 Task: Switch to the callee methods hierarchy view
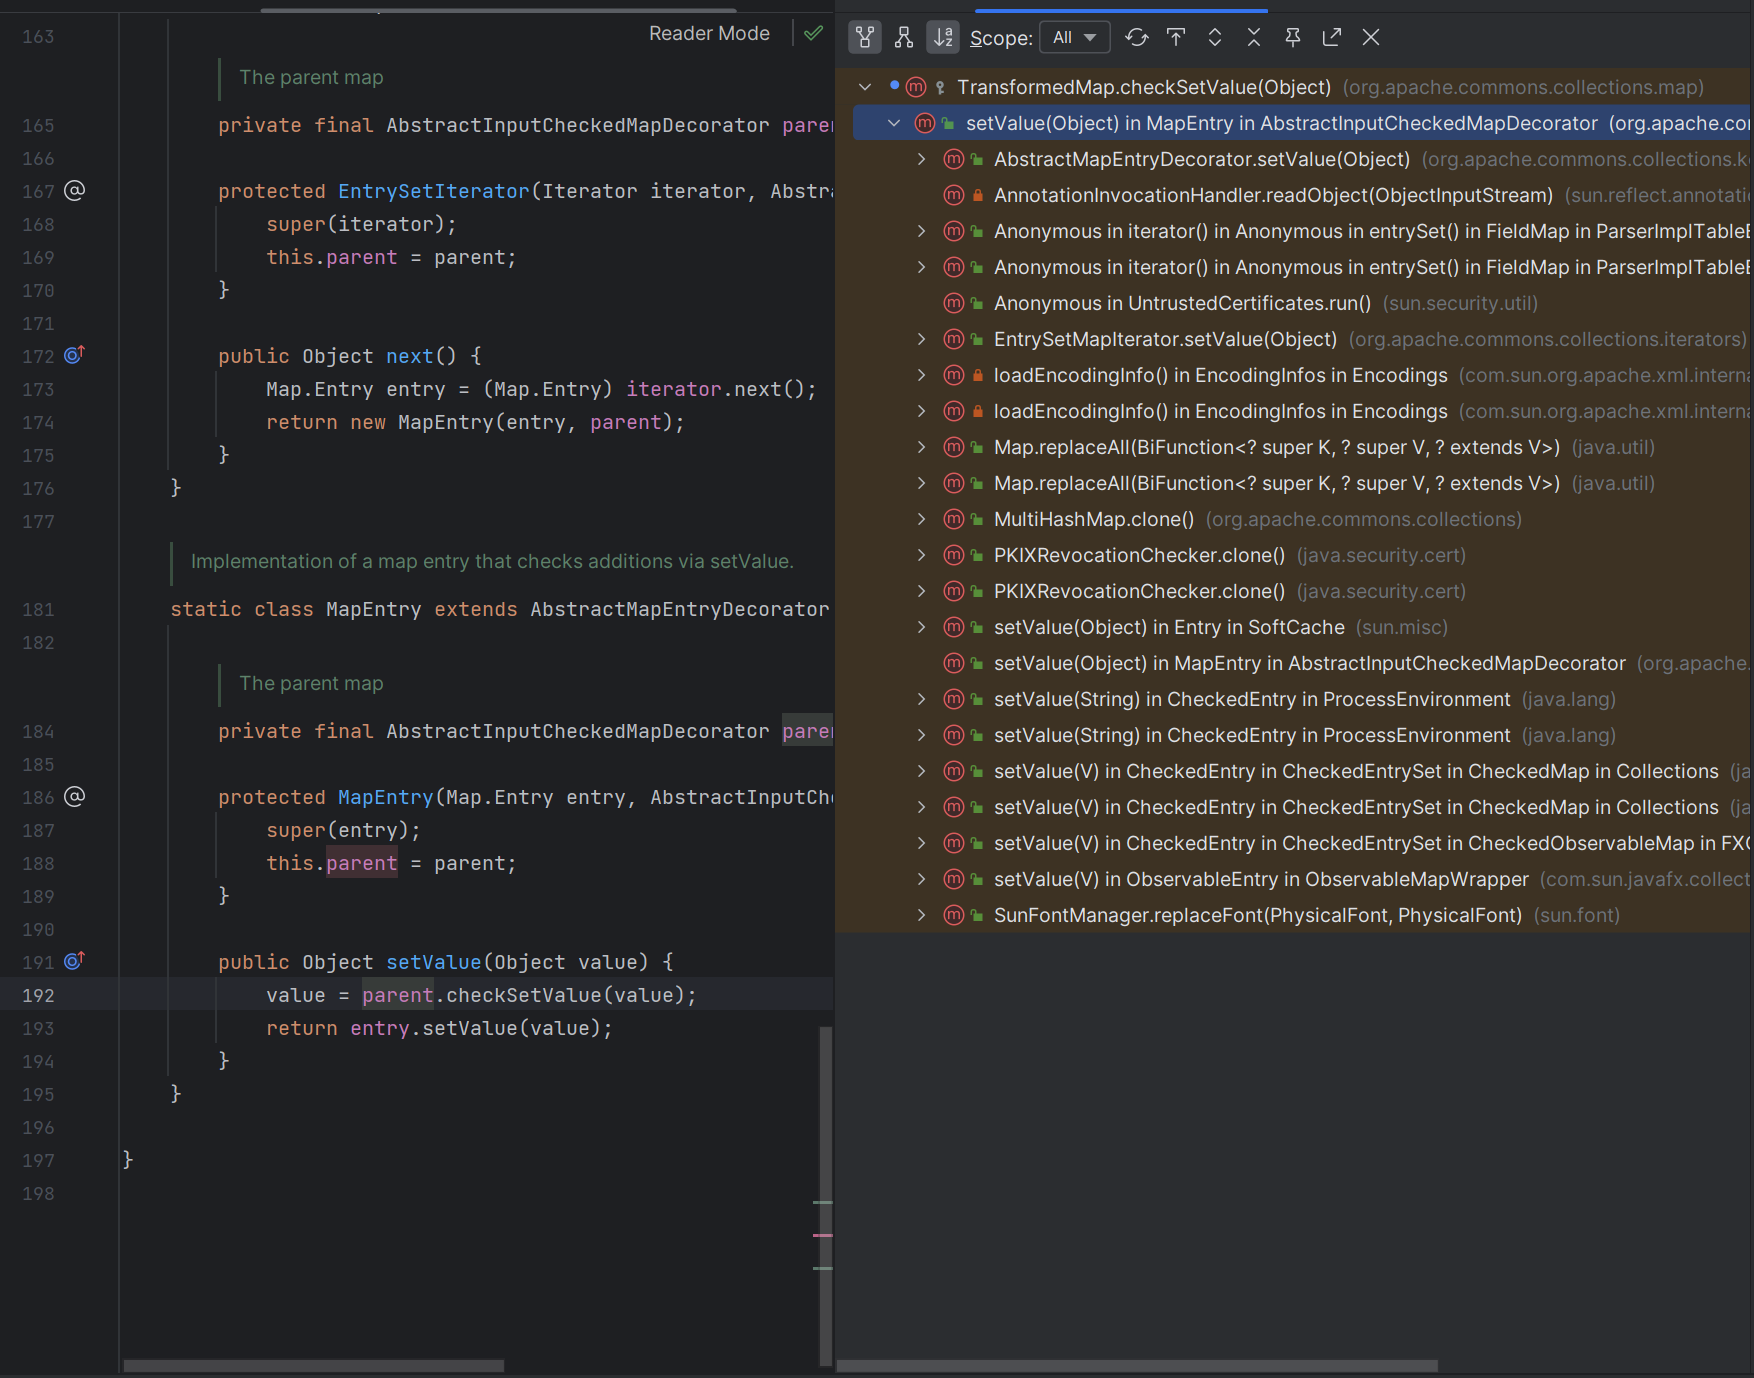pyautogui.click(x=904, y=37)
